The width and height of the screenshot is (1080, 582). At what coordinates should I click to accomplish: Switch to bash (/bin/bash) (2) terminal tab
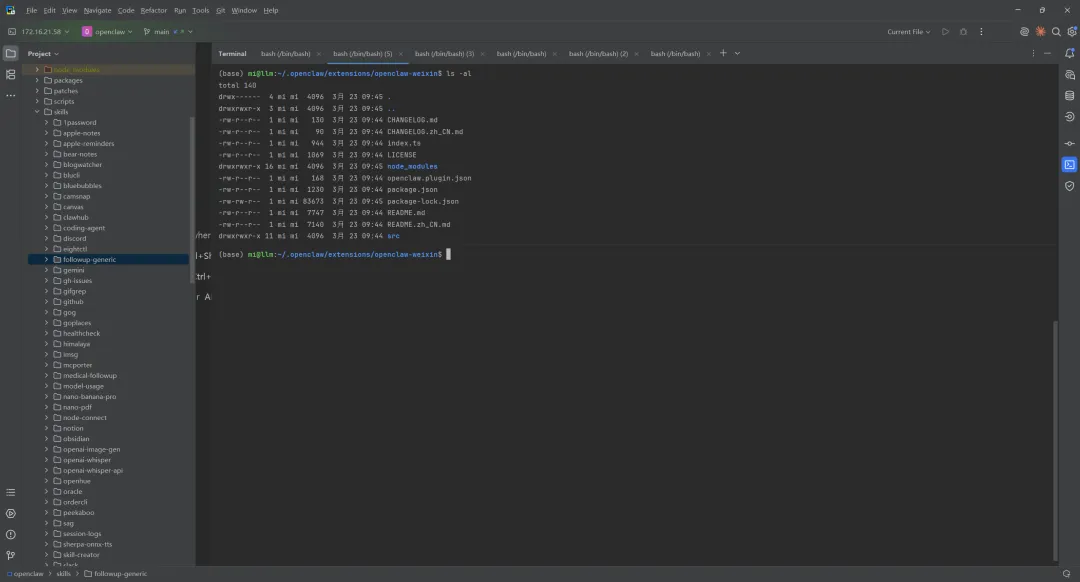[598, 53]
